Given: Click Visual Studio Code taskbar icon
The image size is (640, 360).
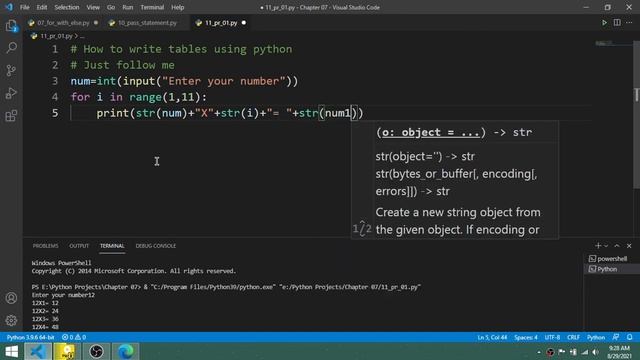Looking at the screenshot, I should [38, 351].
